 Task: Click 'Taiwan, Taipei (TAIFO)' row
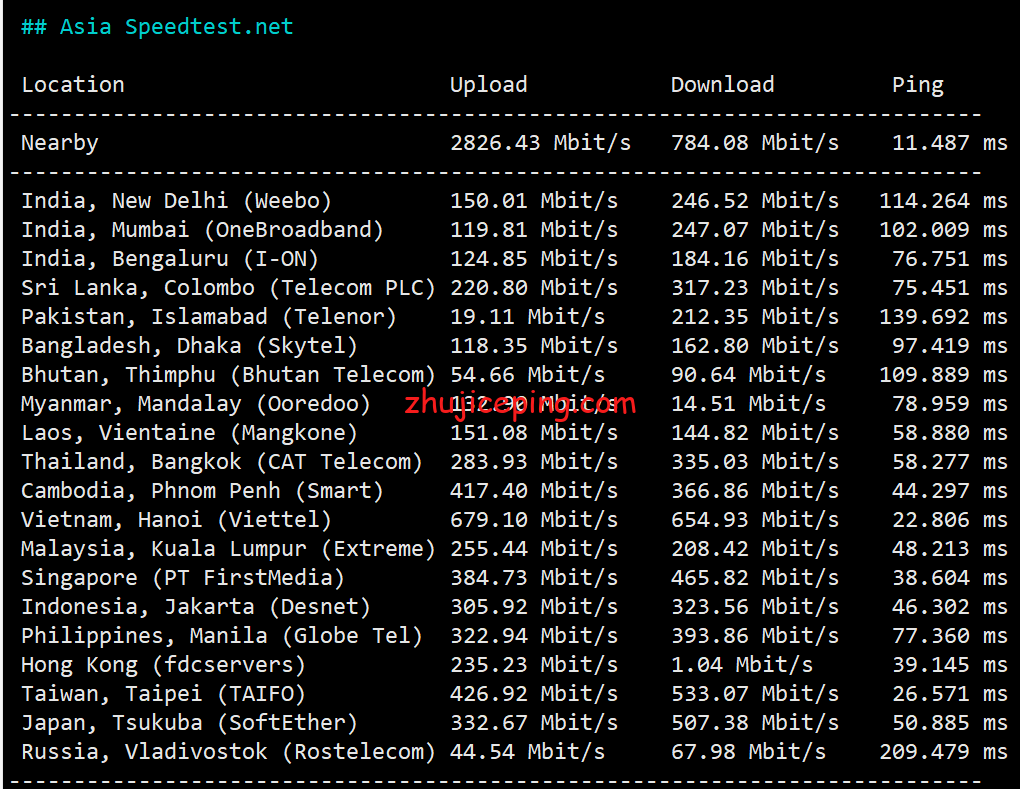point(515,694)
